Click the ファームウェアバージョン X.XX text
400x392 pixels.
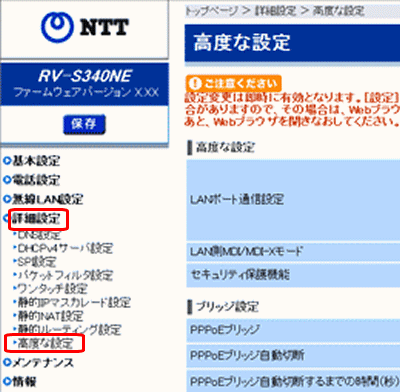pos(86,92)
